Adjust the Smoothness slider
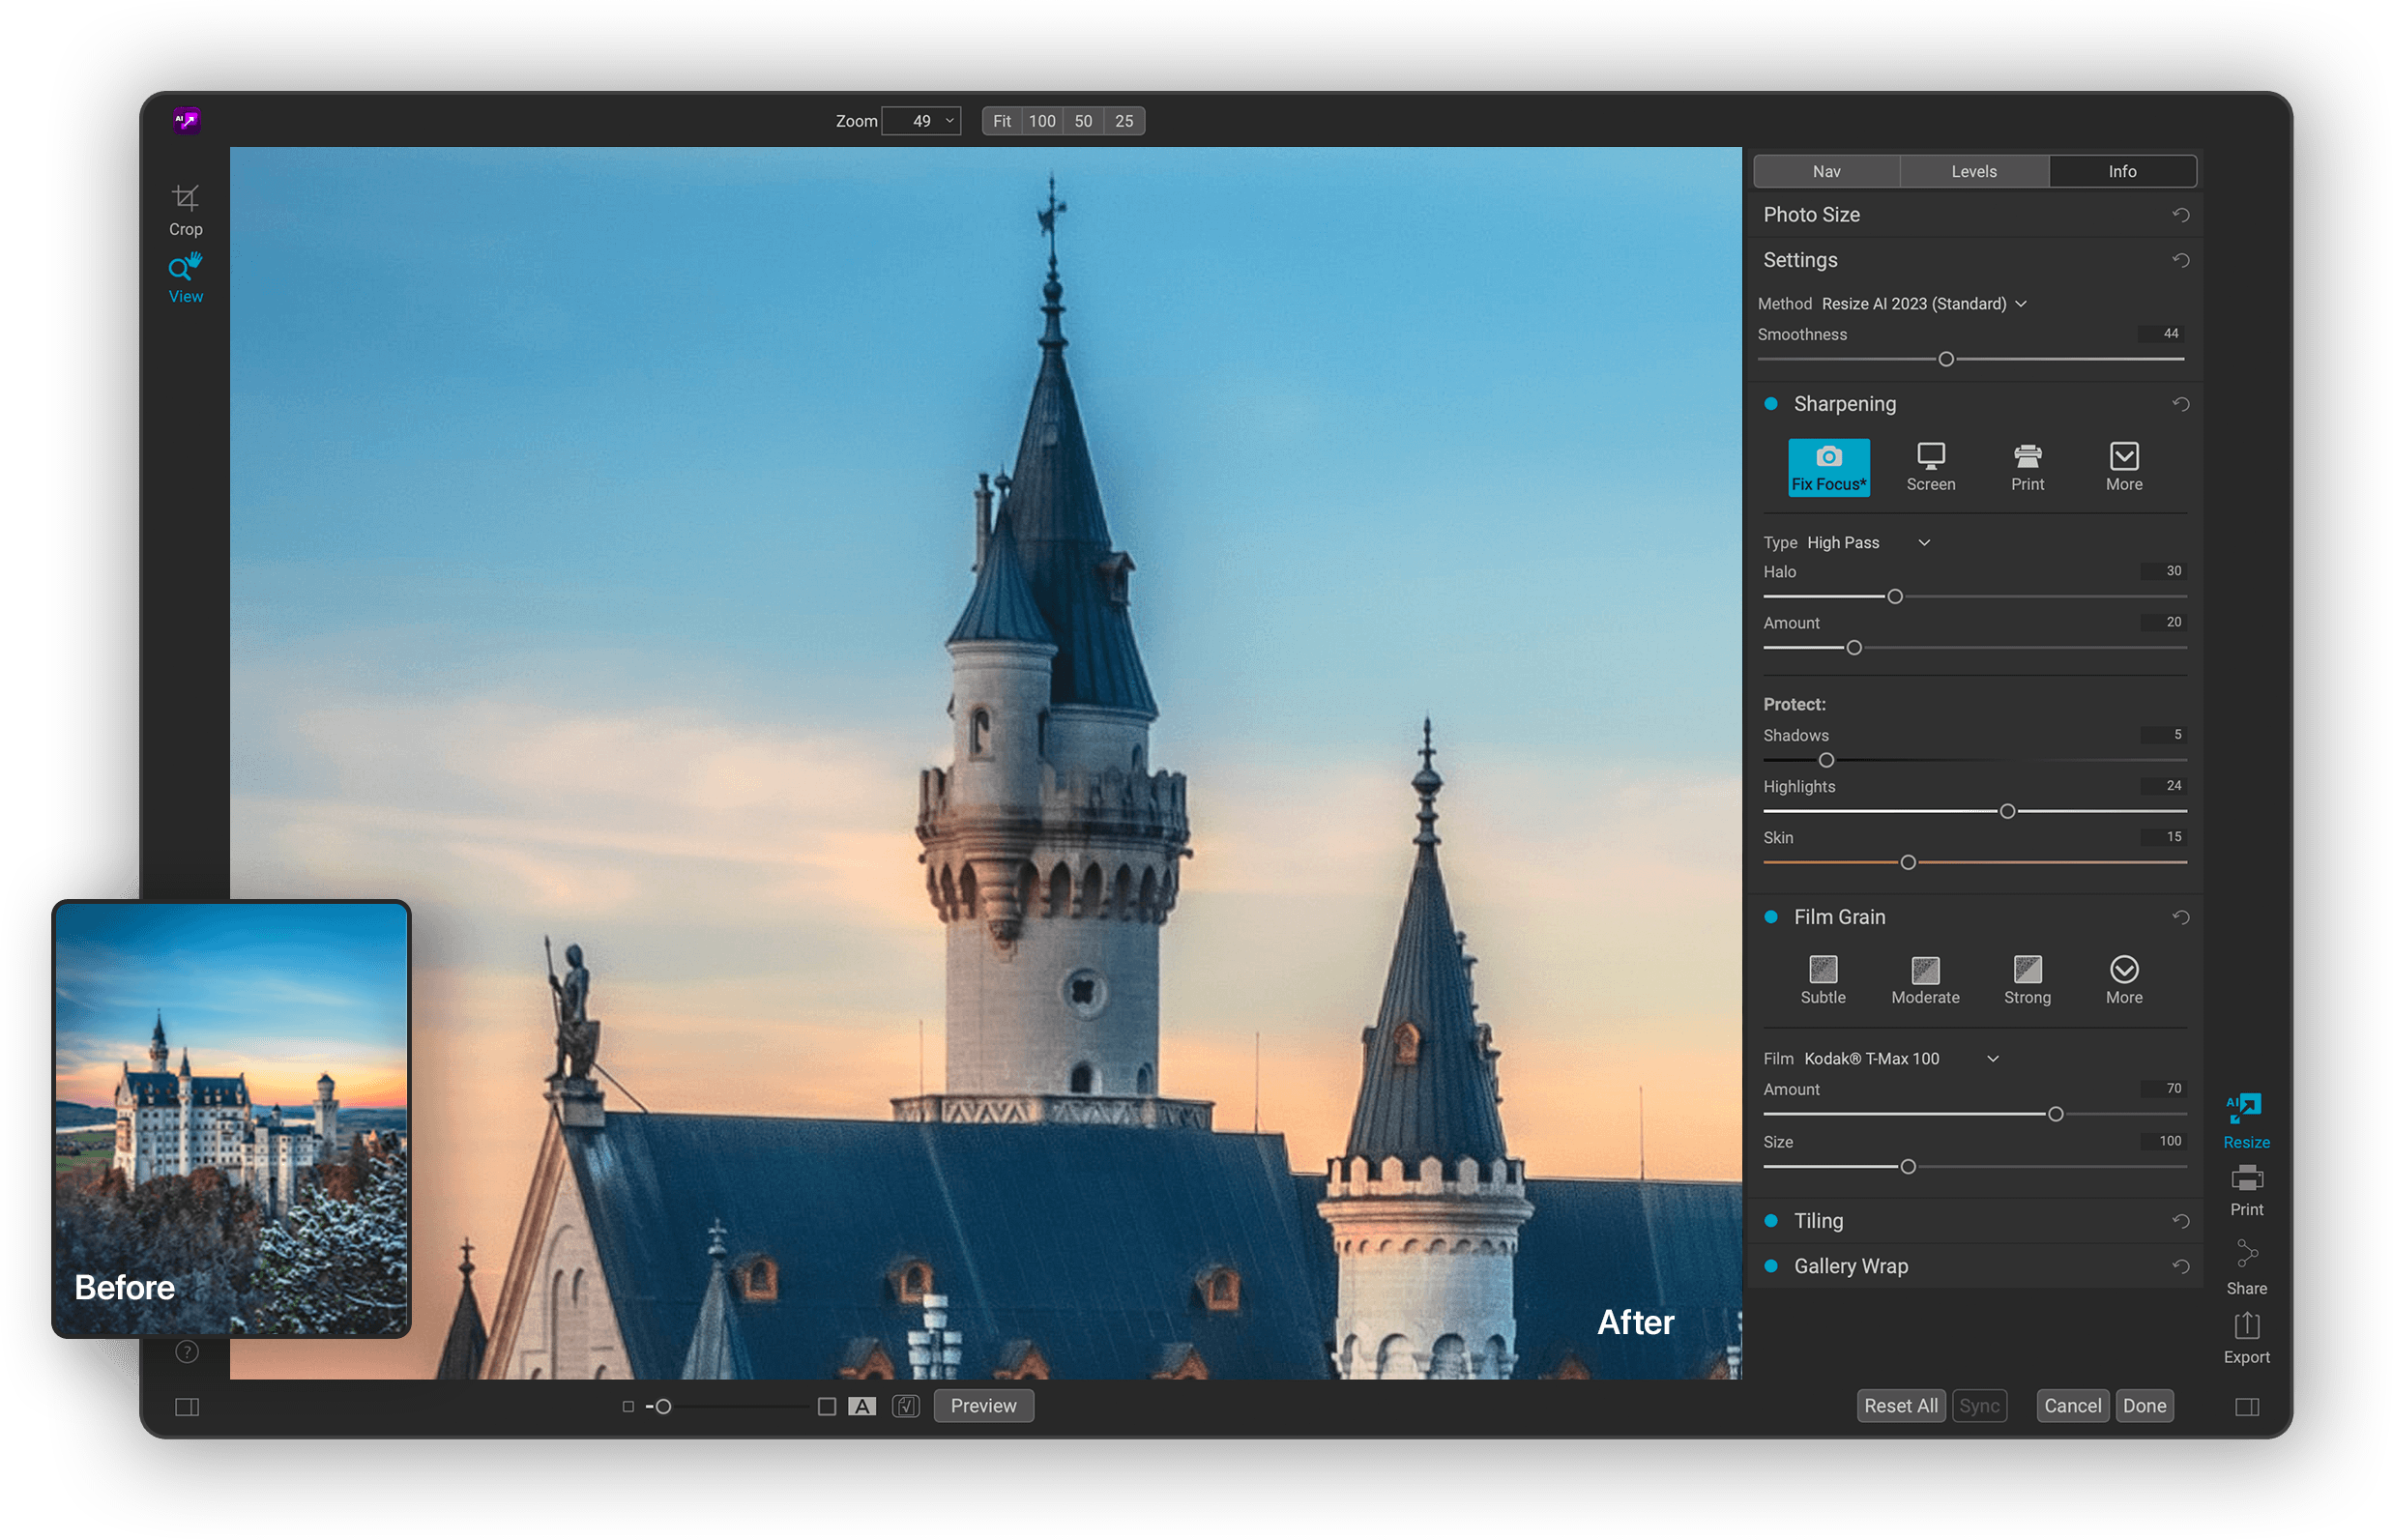2393x1540 pixels. 1945,358
